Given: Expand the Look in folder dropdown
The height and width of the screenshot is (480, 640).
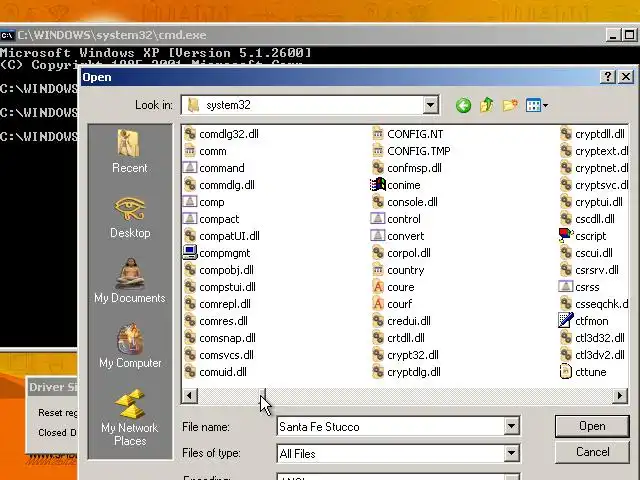Looking at the screenshot, I should tap(431, 105).
